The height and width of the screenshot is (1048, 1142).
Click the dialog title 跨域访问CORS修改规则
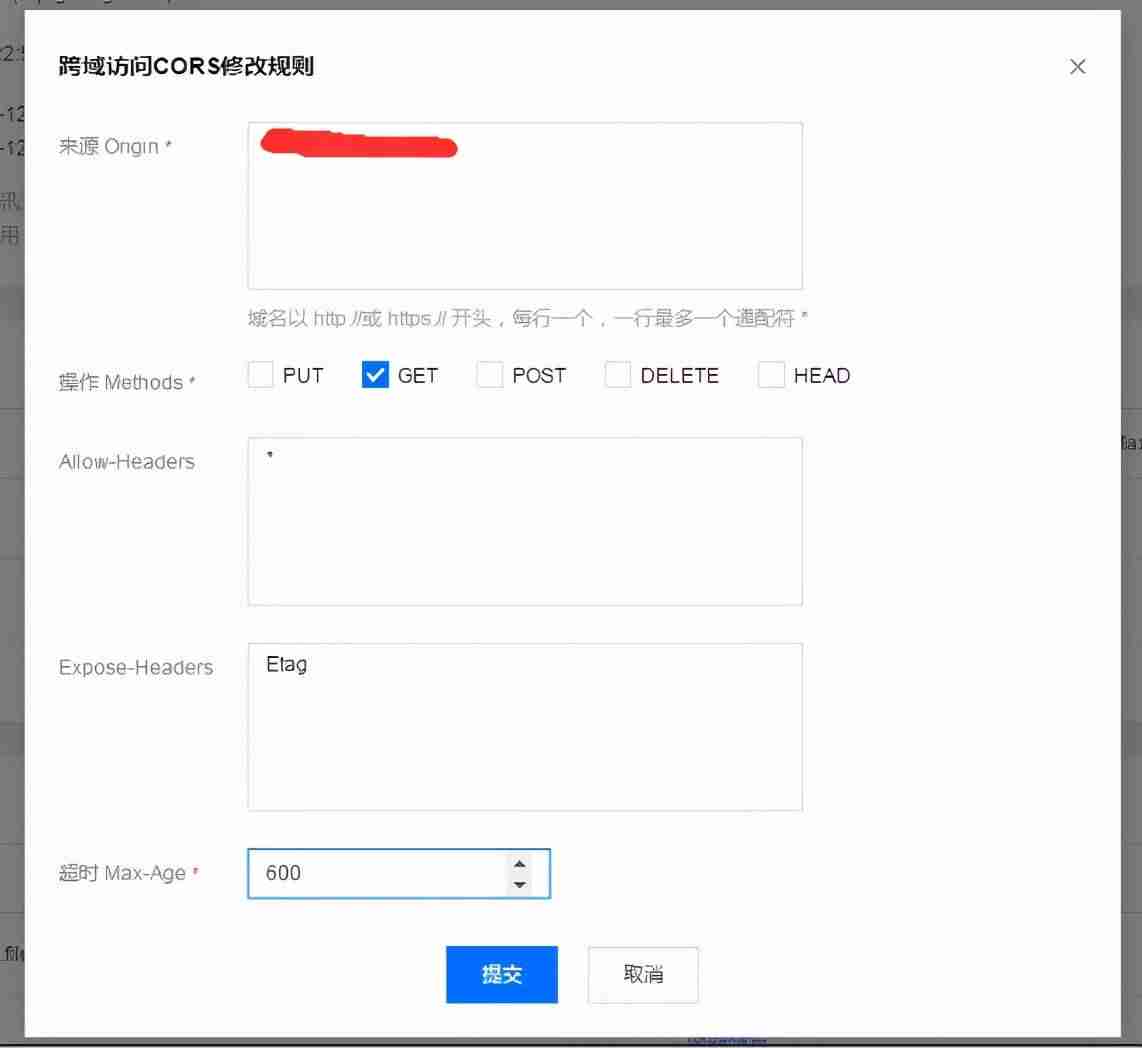186,66
